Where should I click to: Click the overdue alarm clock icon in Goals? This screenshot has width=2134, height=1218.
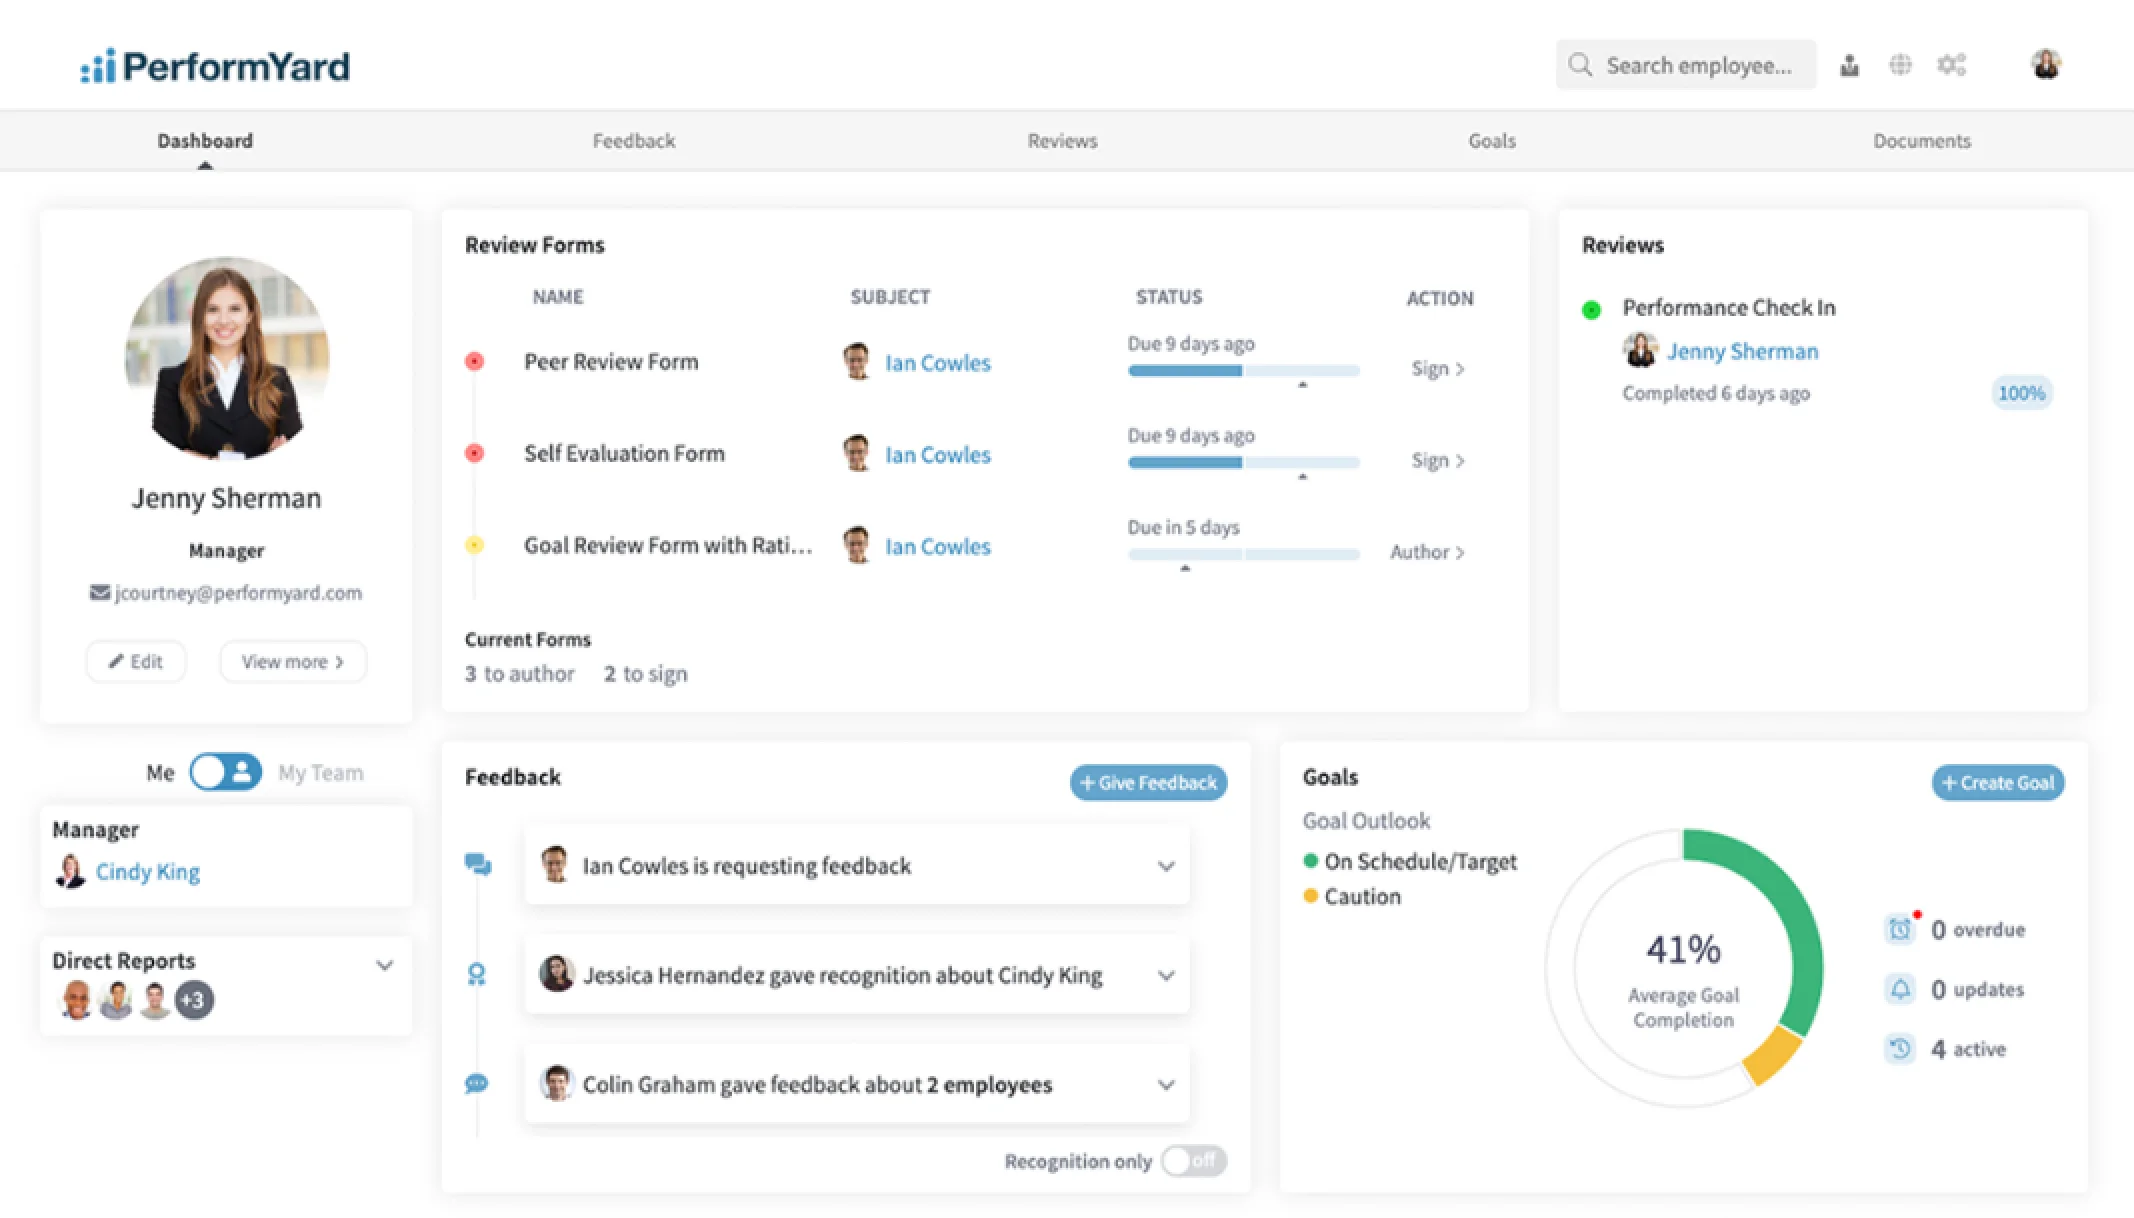point(1899,929)
